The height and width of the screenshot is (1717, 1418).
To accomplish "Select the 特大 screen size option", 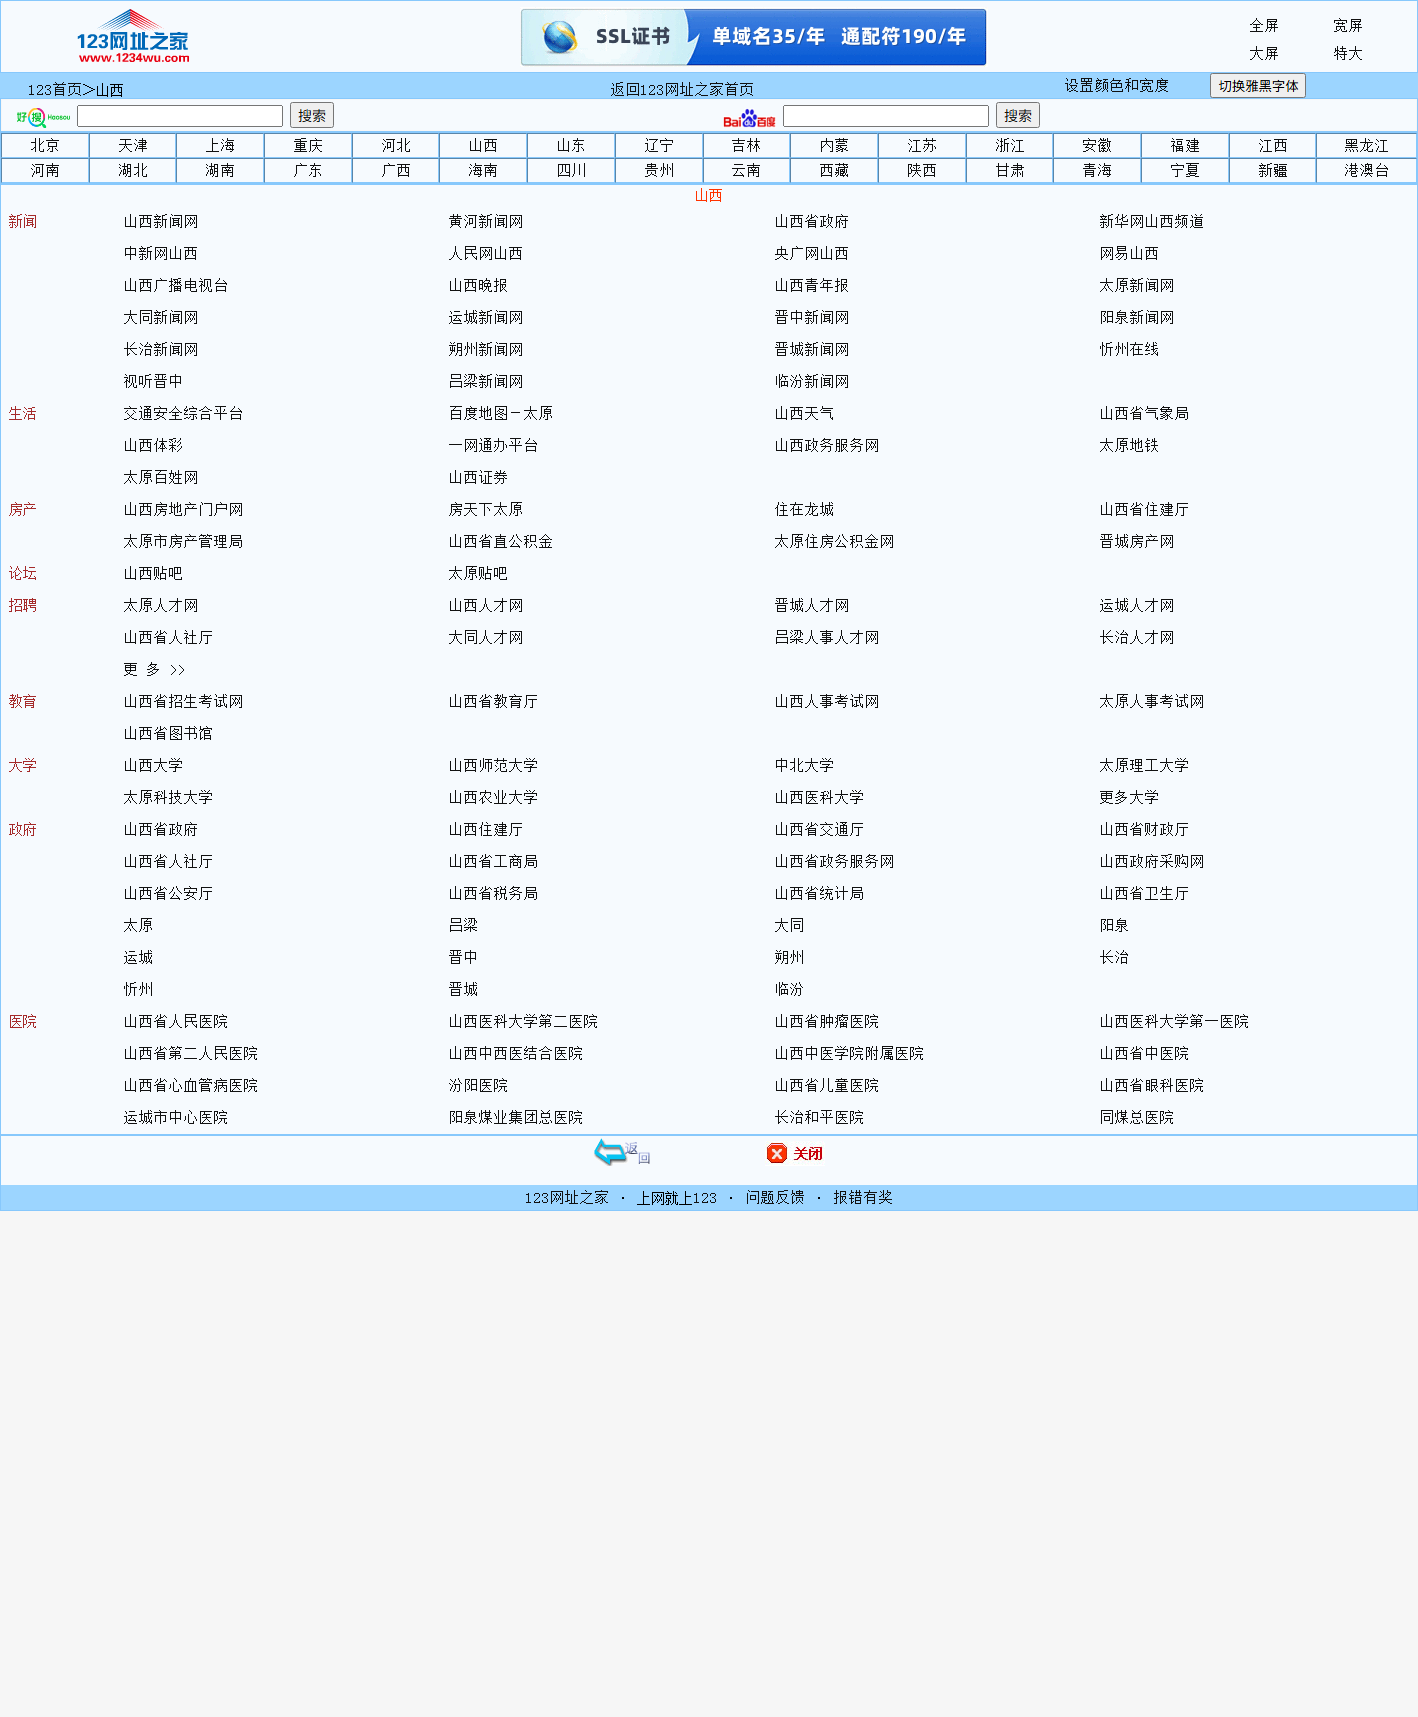I will pos(1347,54).
